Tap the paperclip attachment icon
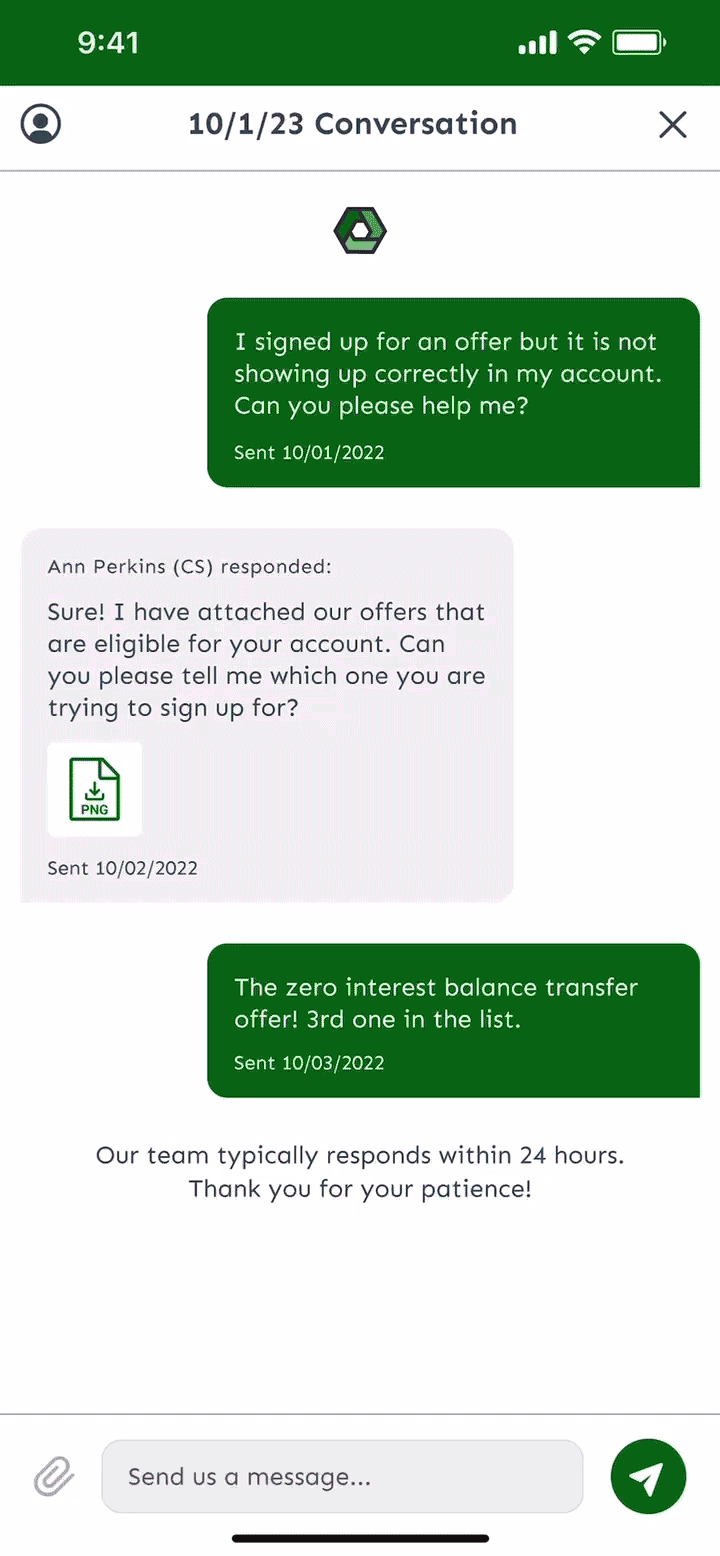The height and width of the screenshot is (1556, 720). click(54, 1476)
